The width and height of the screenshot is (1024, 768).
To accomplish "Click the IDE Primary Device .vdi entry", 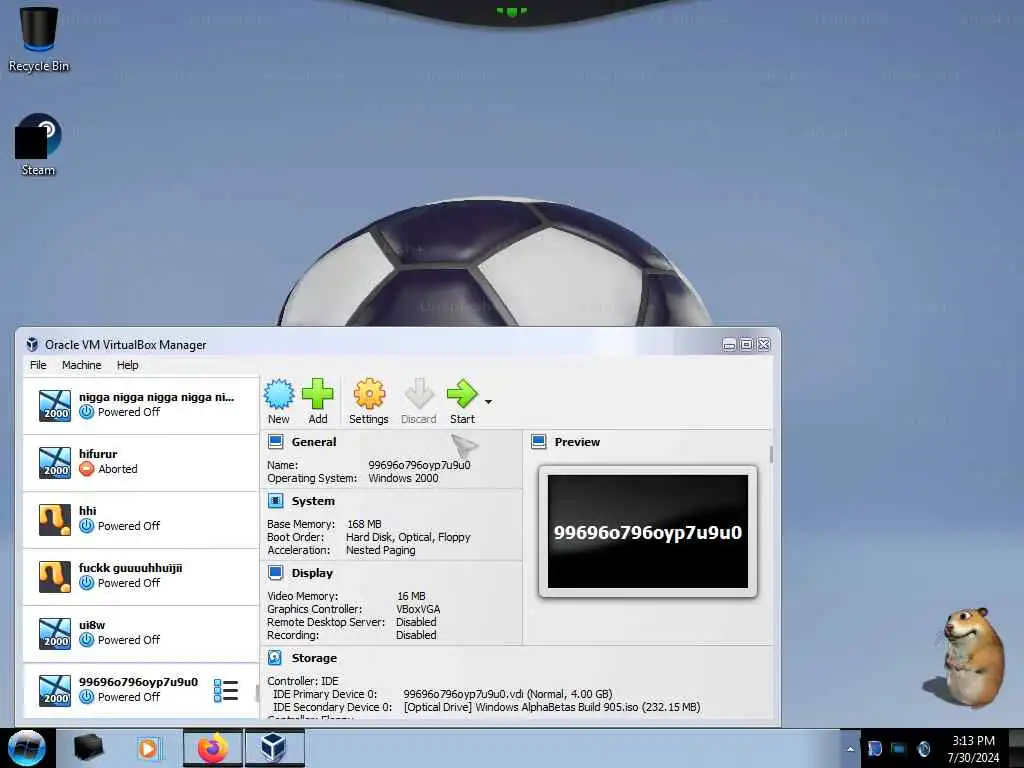I will [x=507, y=694].
